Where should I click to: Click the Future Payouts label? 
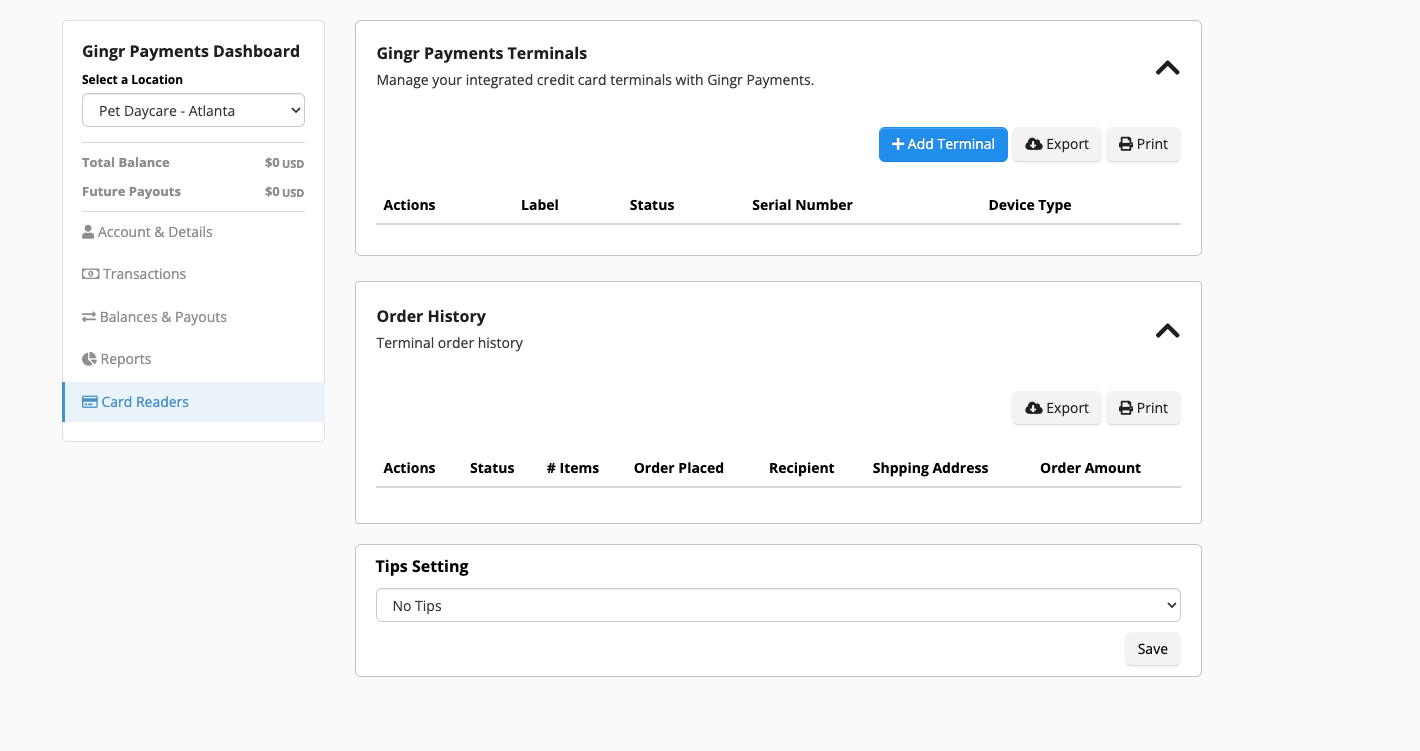coord(132,191)
